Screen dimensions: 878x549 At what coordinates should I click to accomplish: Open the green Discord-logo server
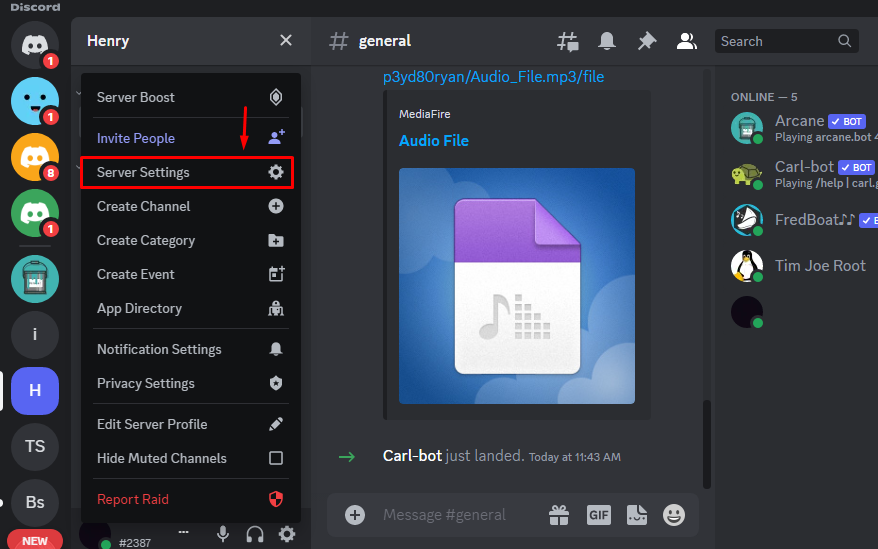35,213
